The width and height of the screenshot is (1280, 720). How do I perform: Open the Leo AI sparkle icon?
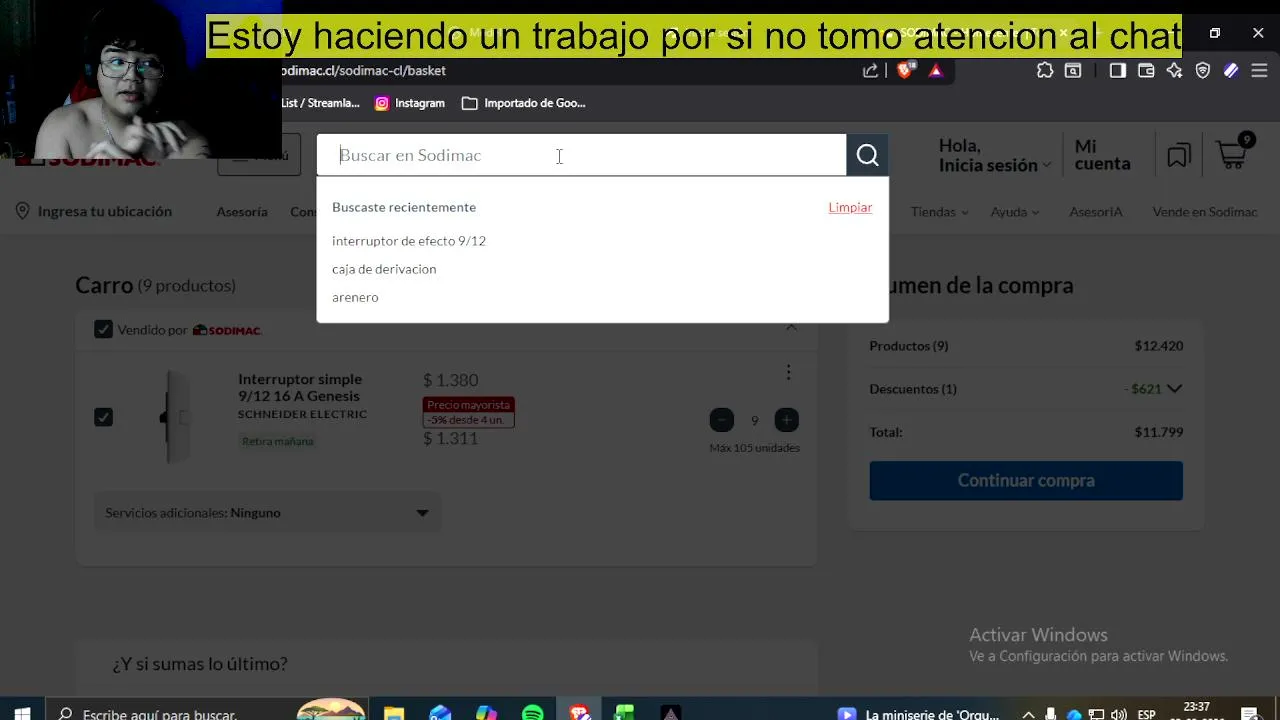click(x=1175, y=70)
